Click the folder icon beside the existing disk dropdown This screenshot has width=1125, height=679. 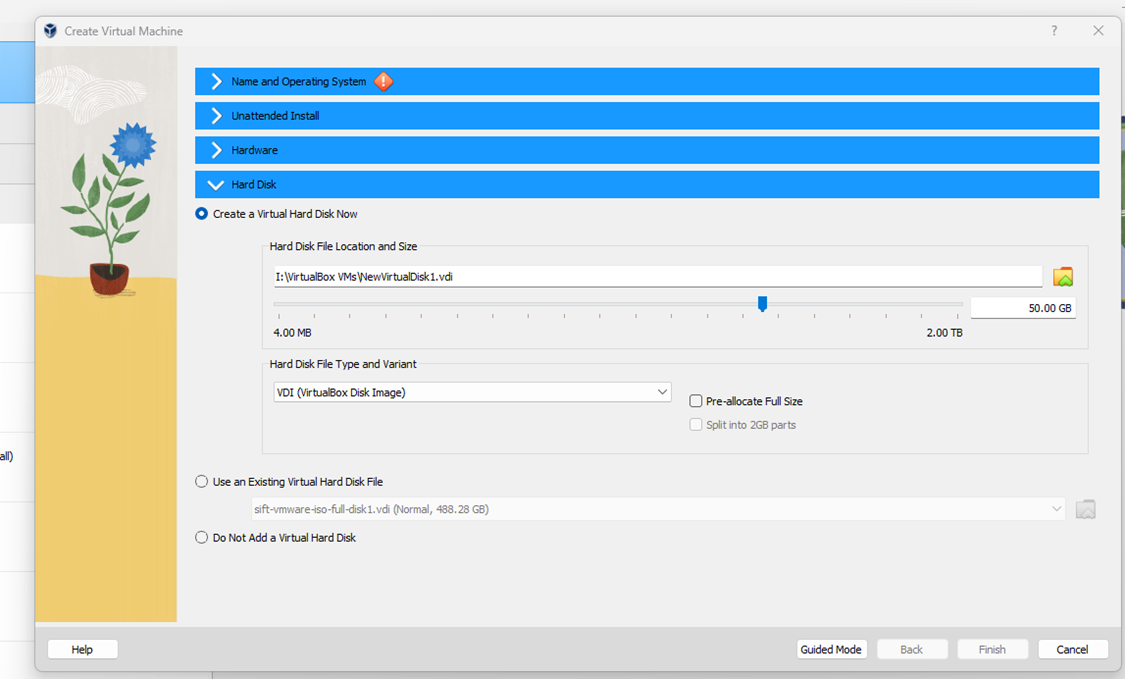coord(1085,508)
